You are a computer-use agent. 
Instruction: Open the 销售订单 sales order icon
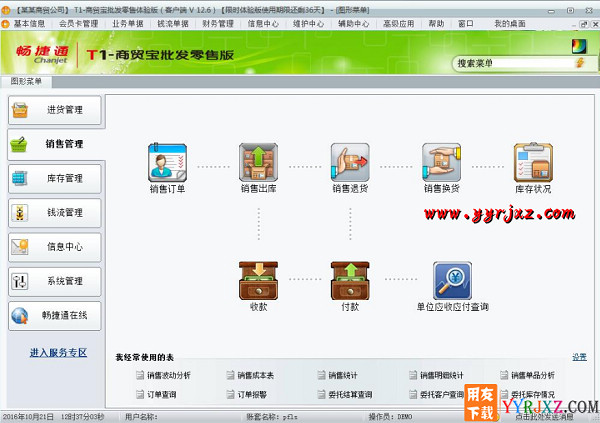[x=167, y=162]
